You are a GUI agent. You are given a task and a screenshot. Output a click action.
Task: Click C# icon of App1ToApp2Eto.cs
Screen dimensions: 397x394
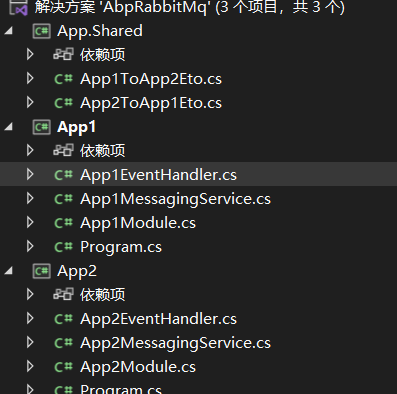(63, 79)
